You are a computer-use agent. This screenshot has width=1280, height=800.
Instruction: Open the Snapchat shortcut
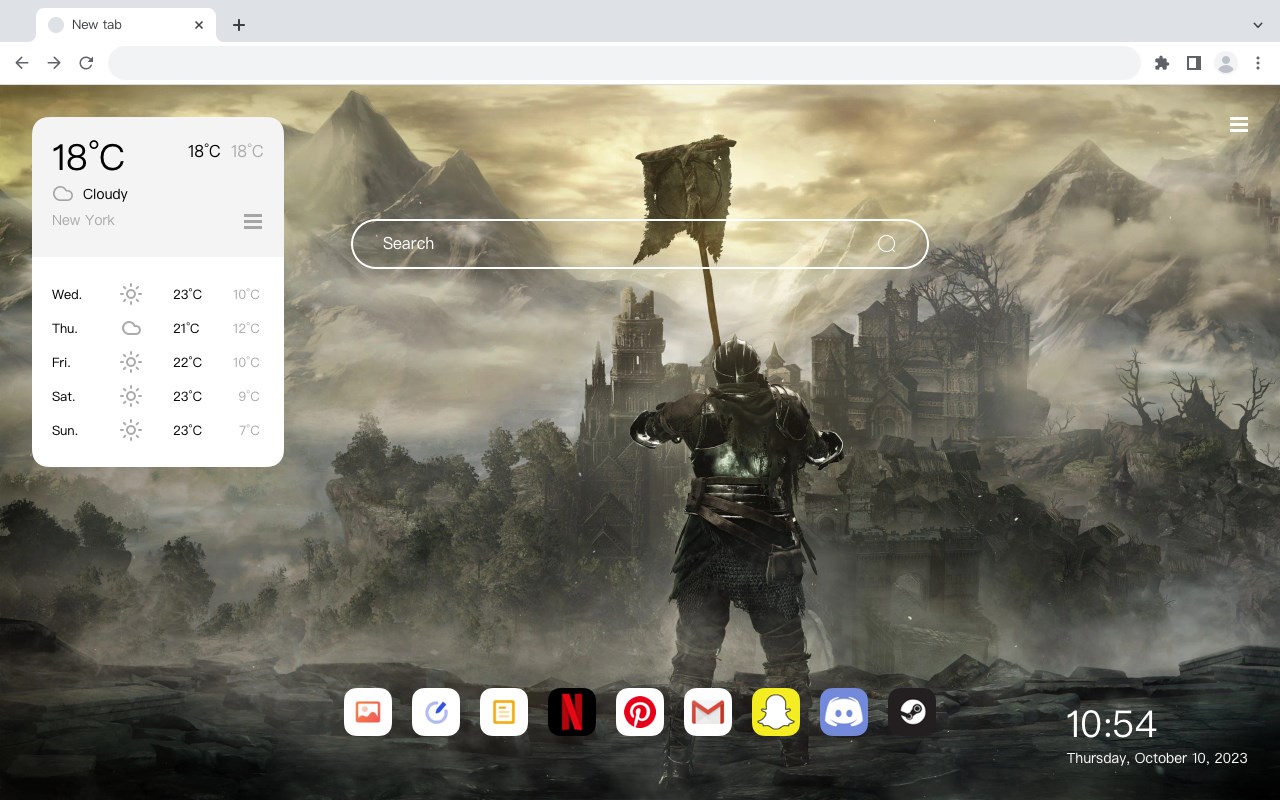pos(776,712)
